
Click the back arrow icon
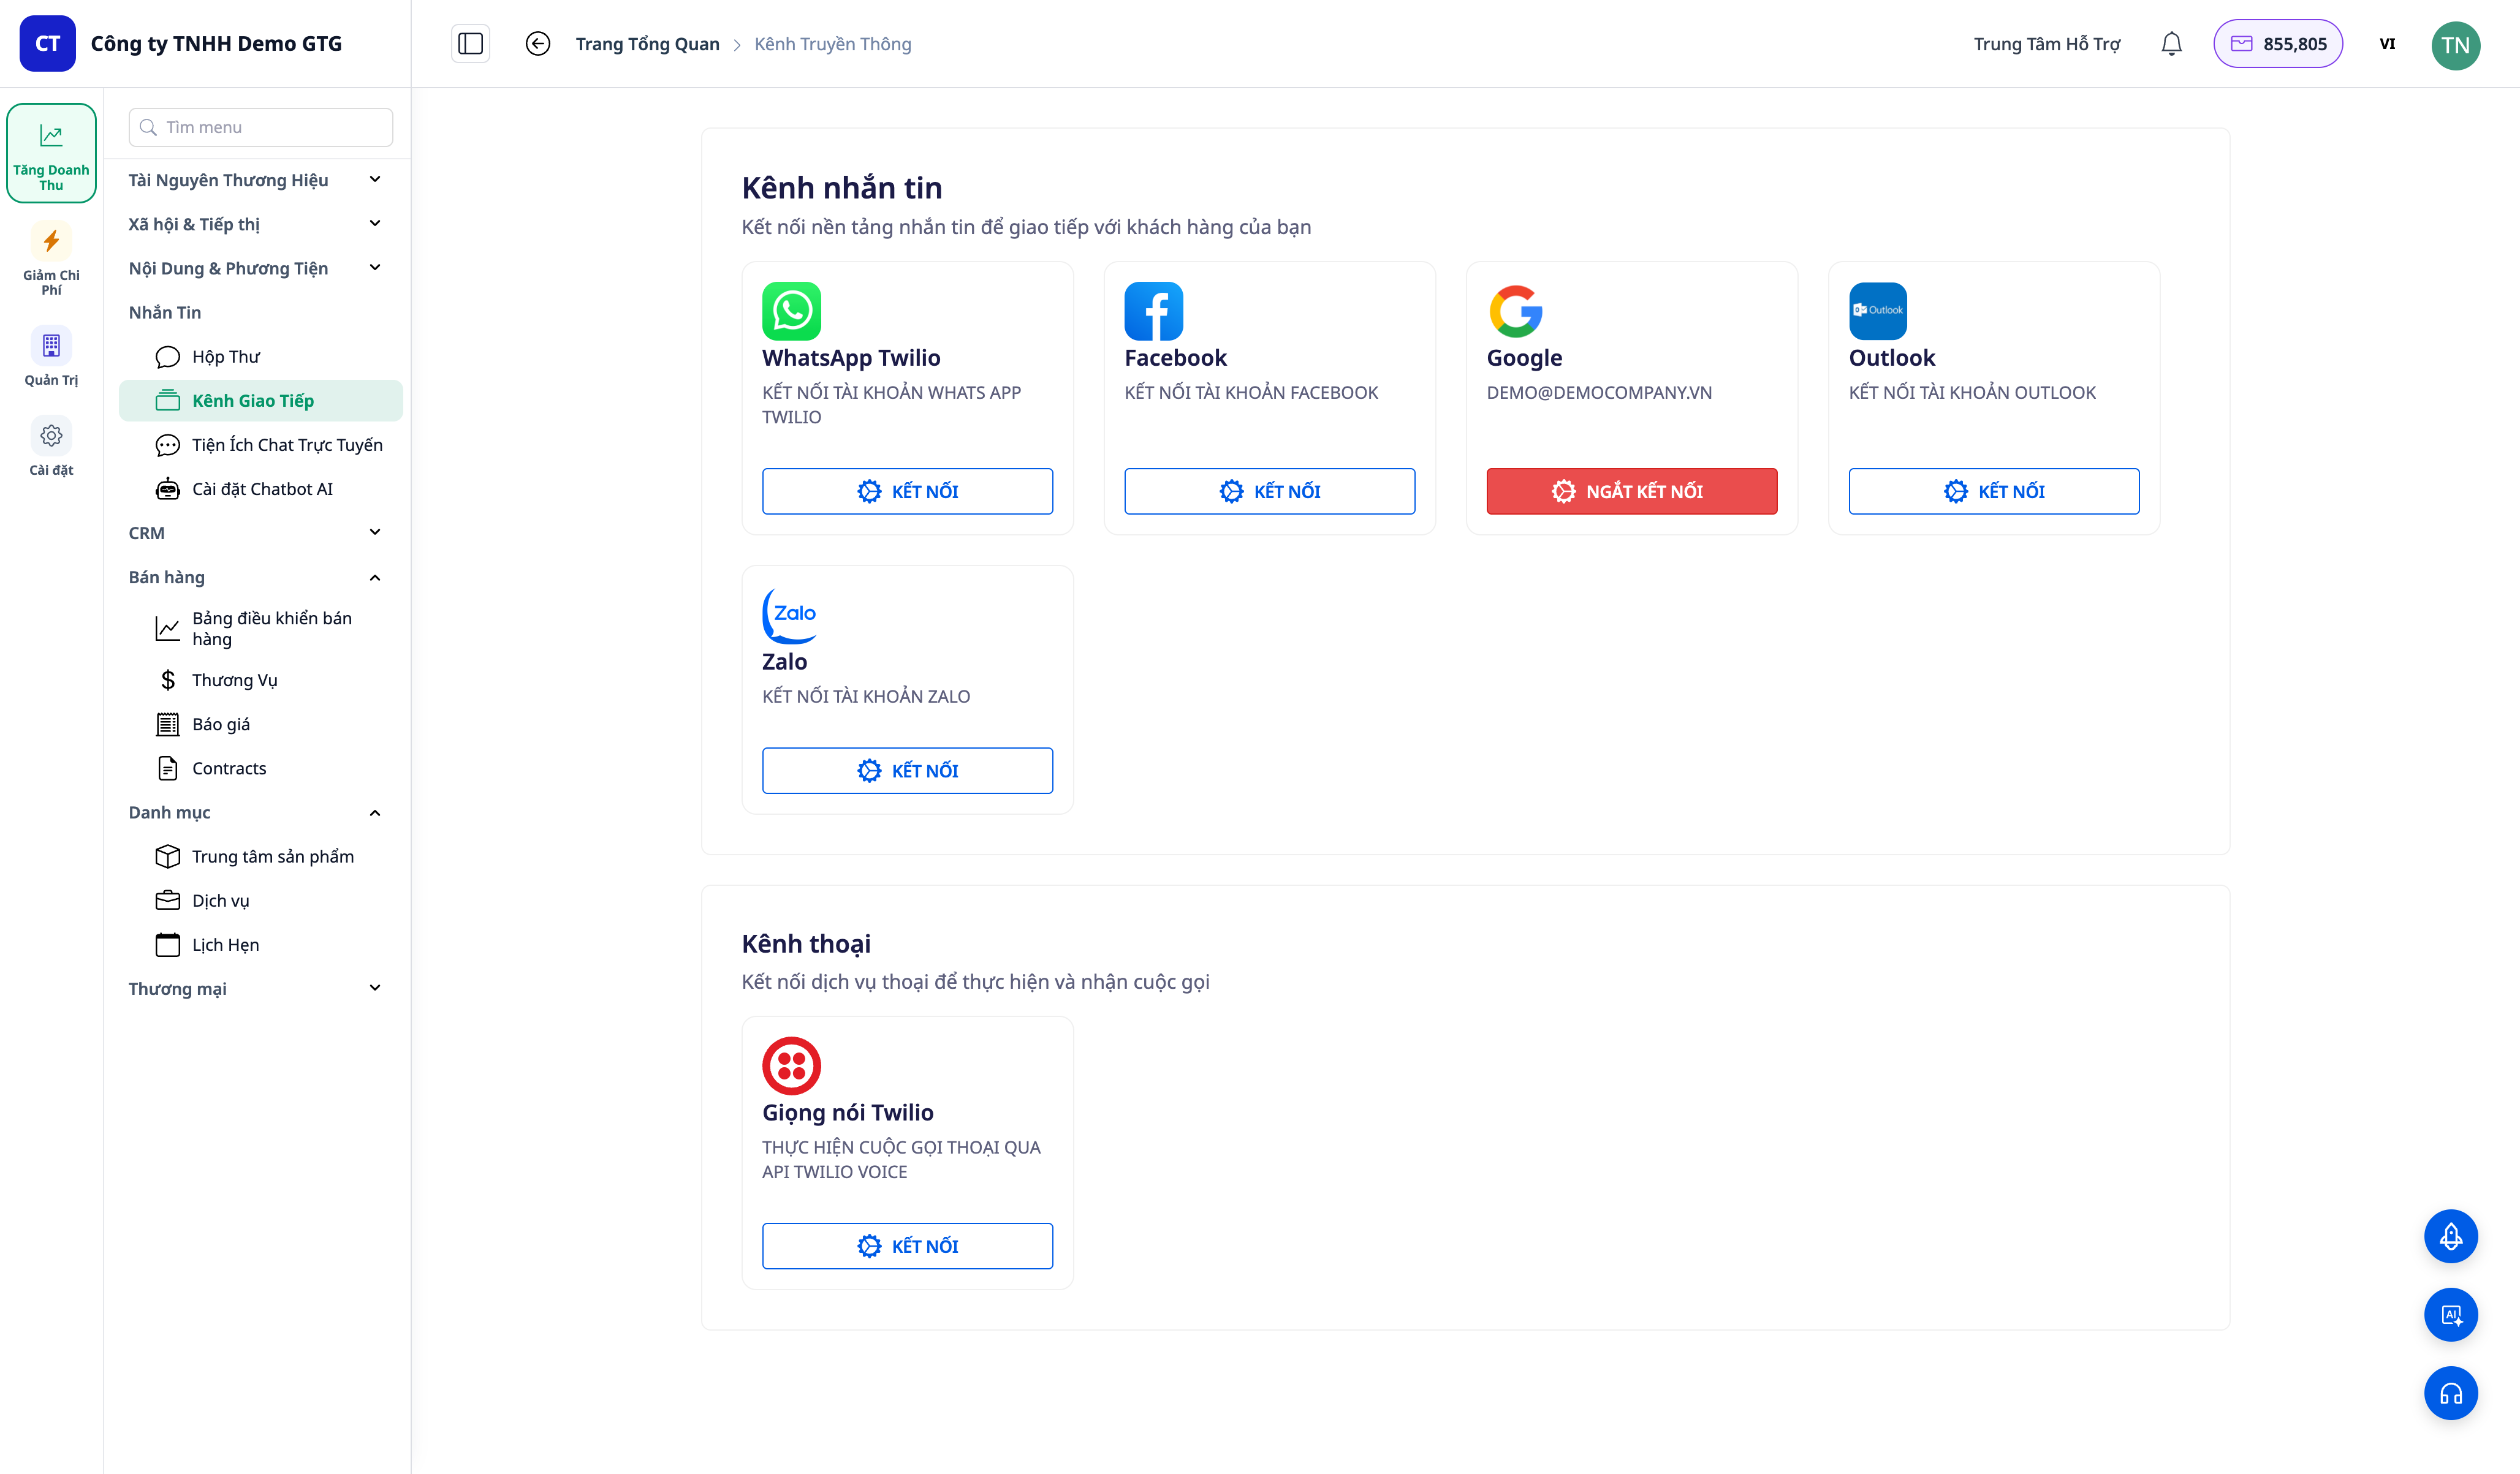pos(538,44)
